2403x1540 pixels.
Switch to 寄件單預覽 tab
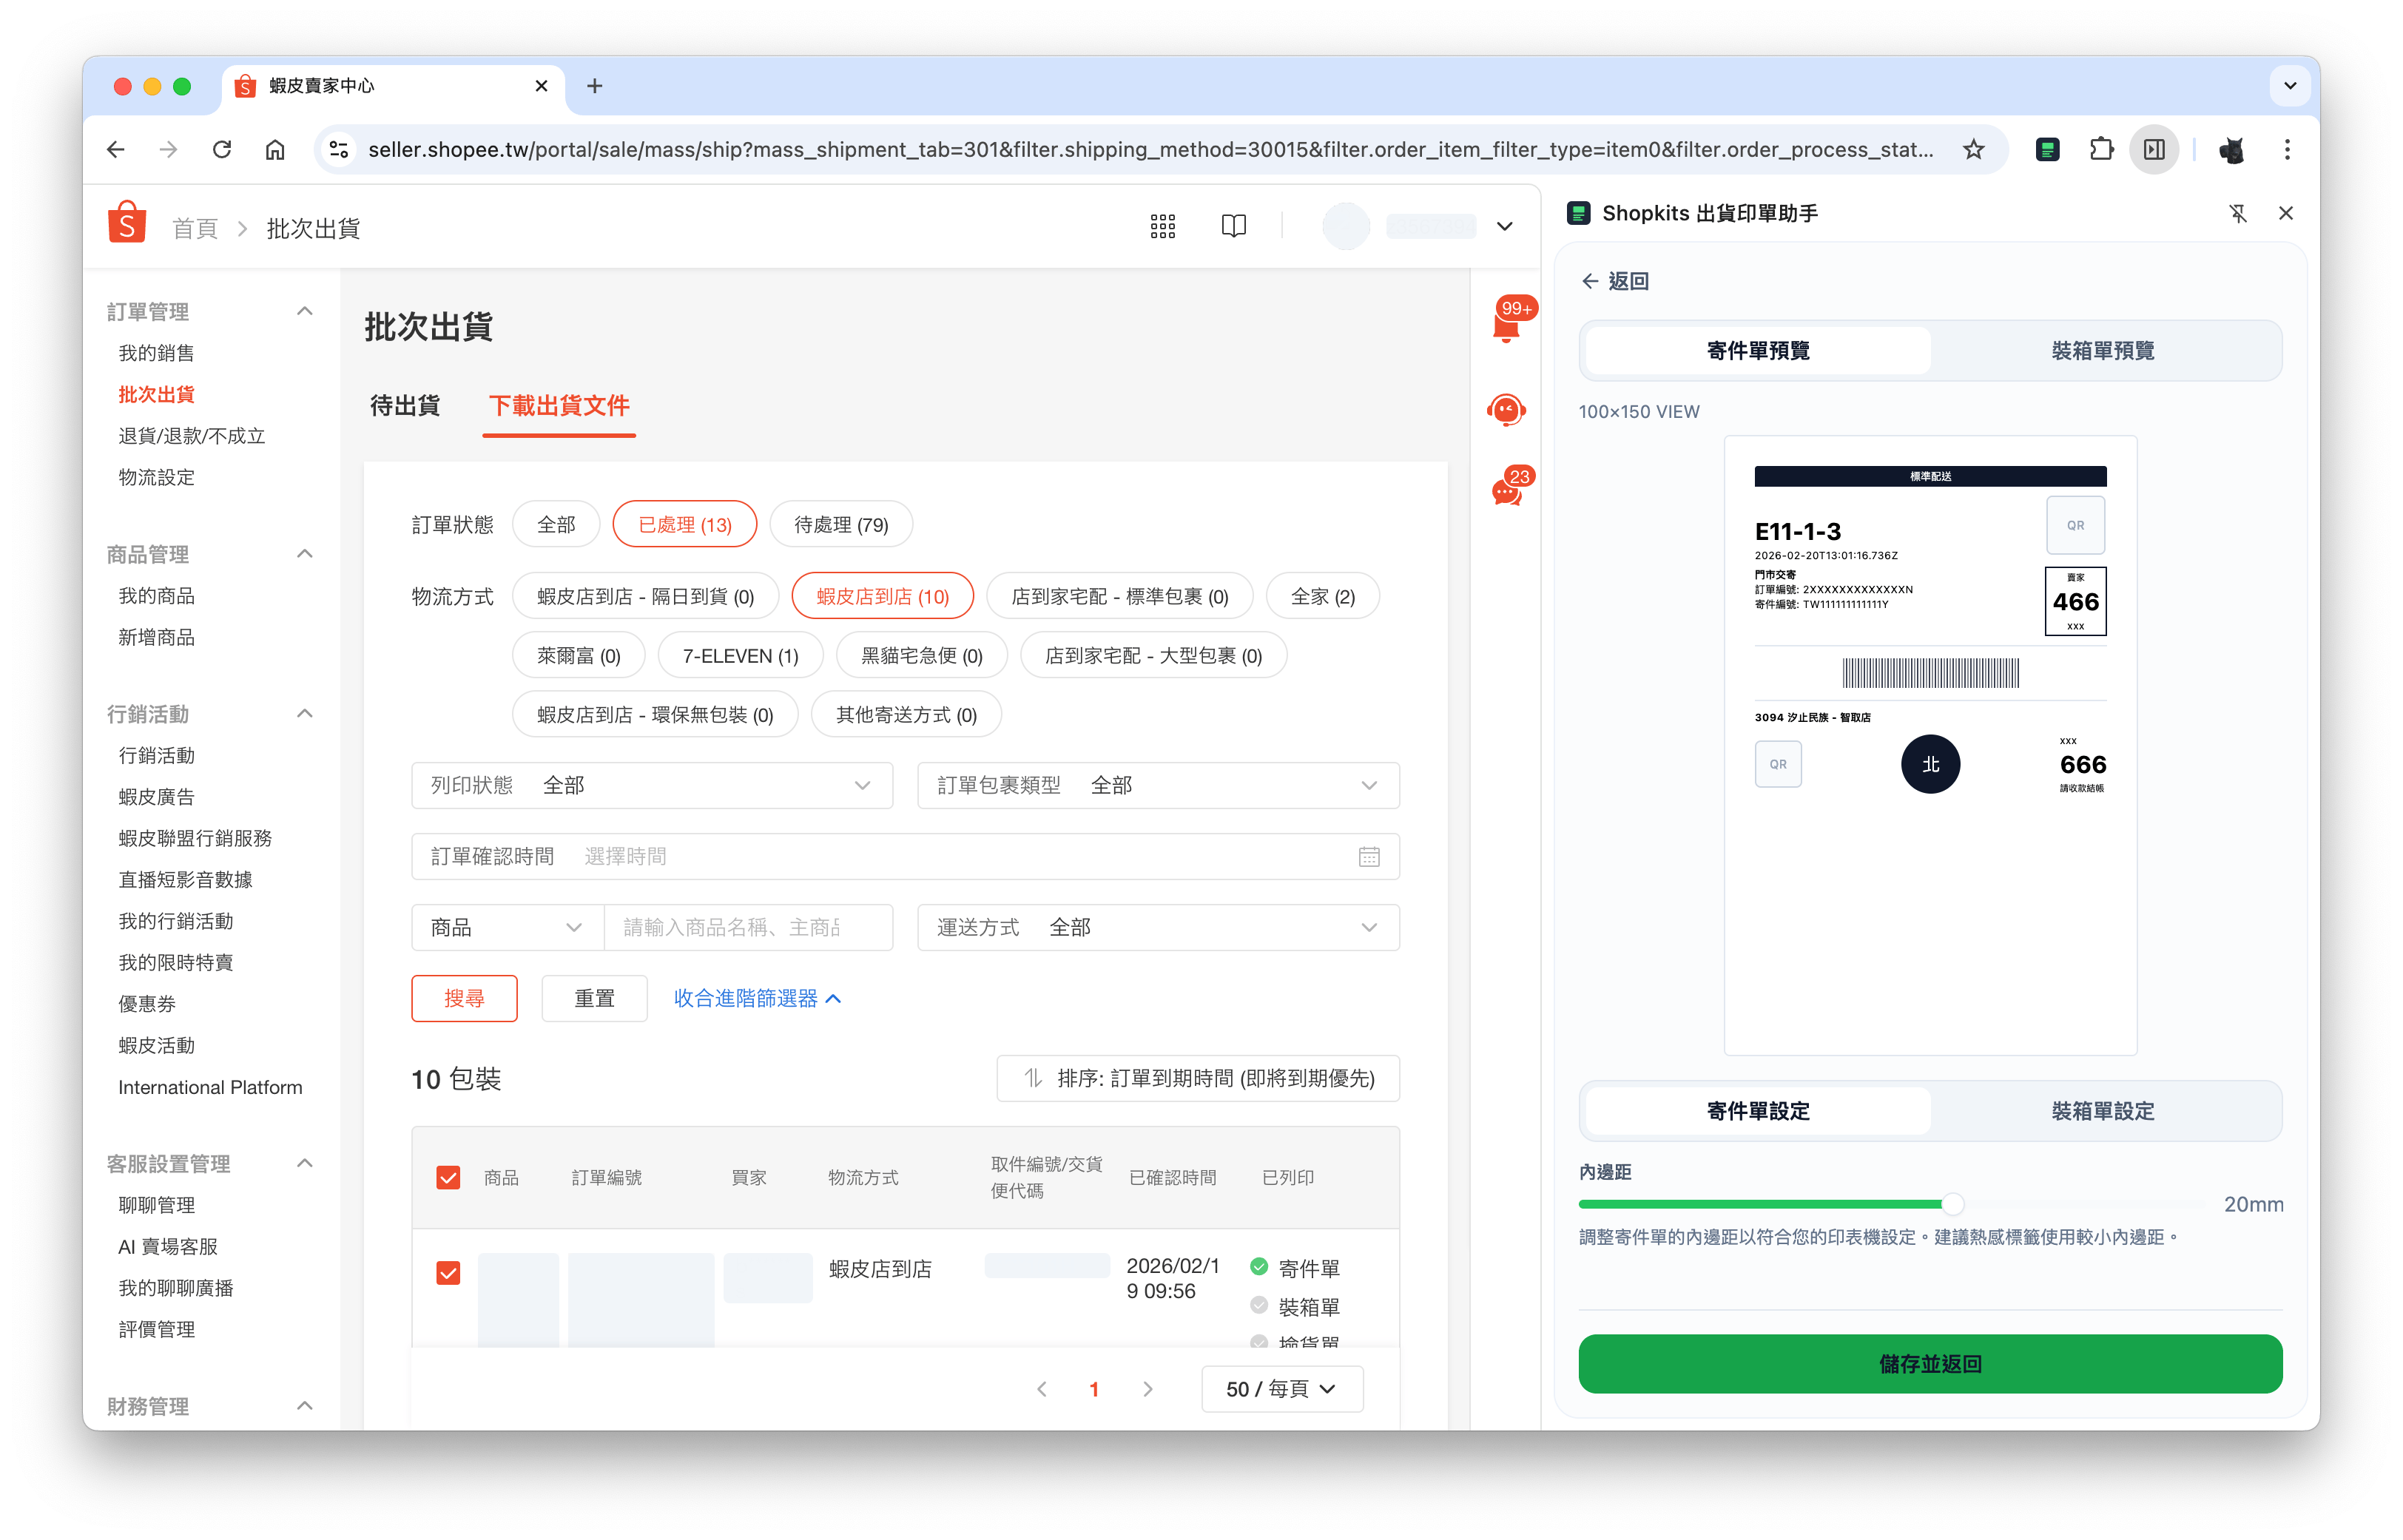[x=1758, y=351]
